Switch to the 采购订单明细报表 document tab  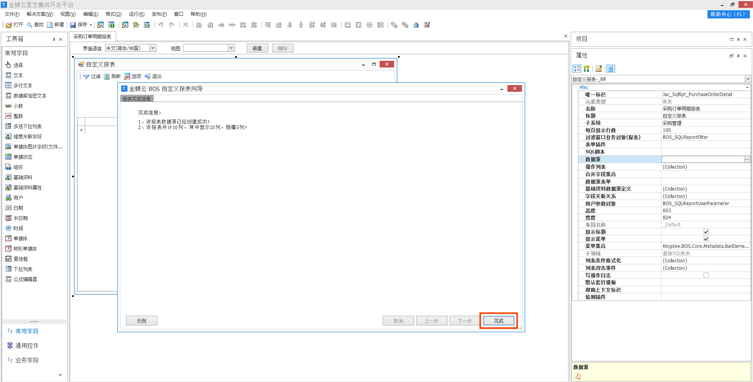click(x=92, y=36)
